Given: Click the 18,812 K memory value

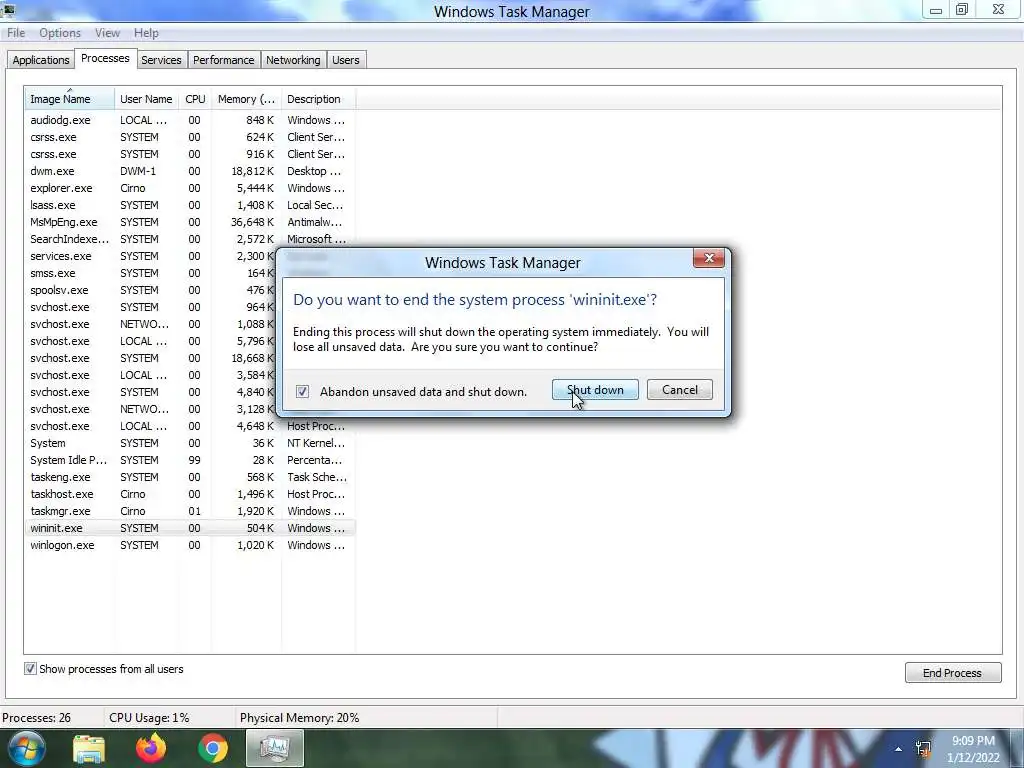Looking at the screenshot, I should tap(252, 171).
